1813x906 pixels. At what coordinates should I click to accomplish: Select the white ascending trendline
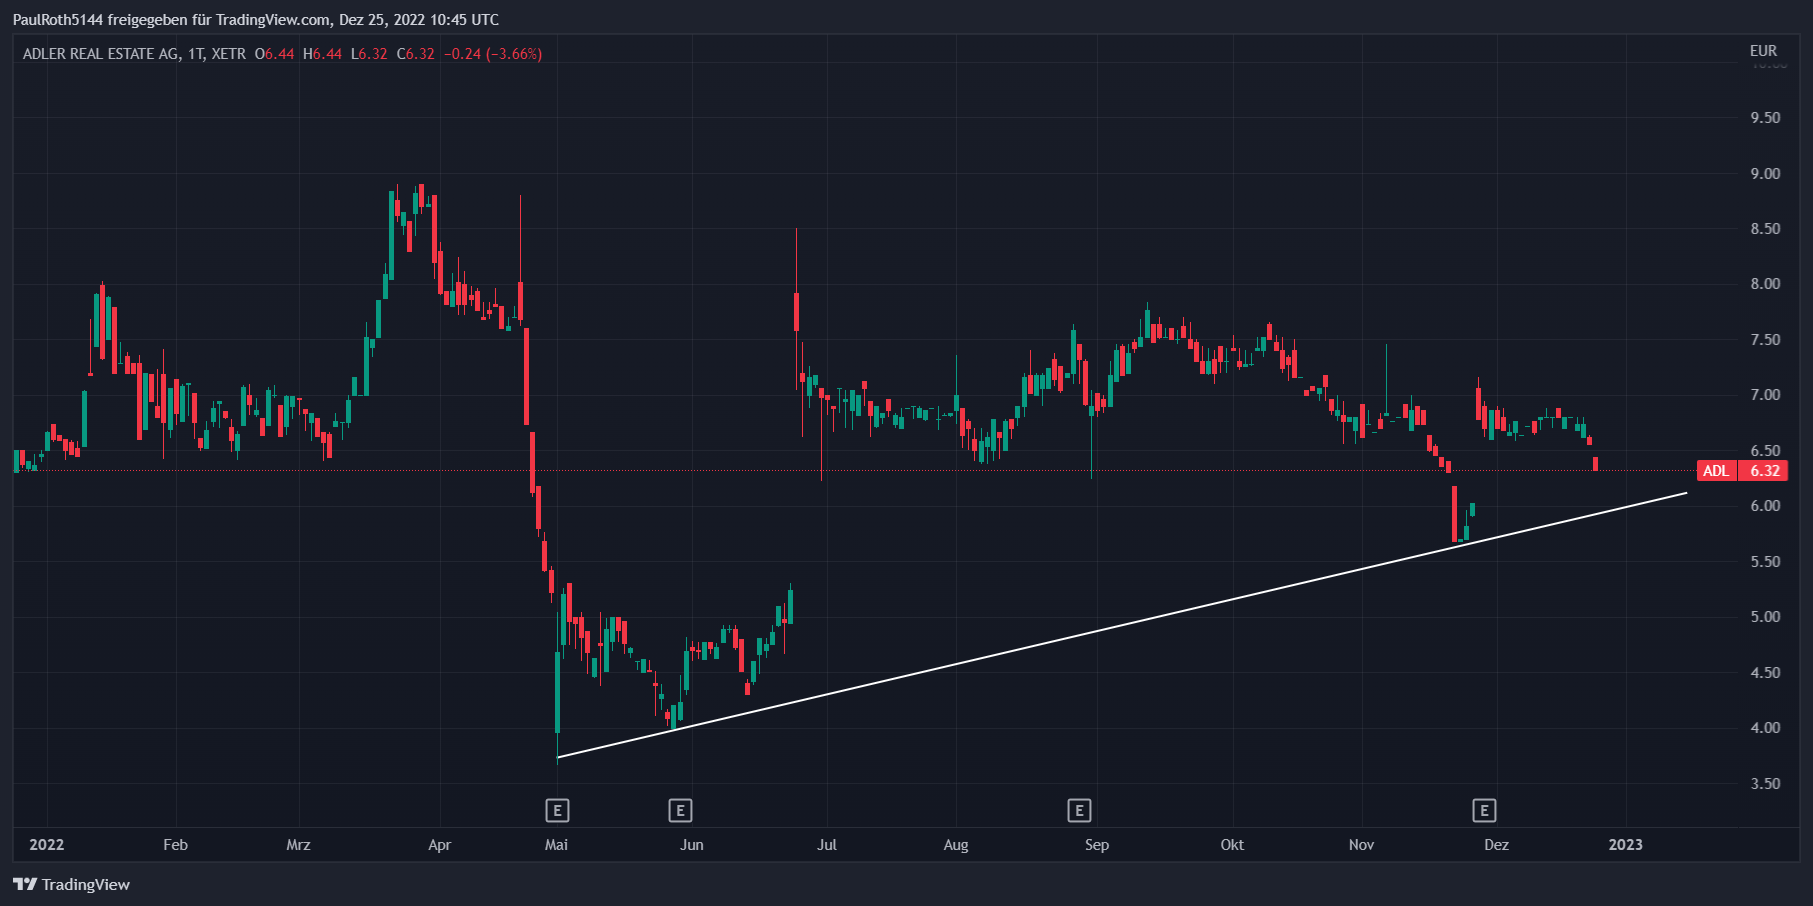[1120, 626]
